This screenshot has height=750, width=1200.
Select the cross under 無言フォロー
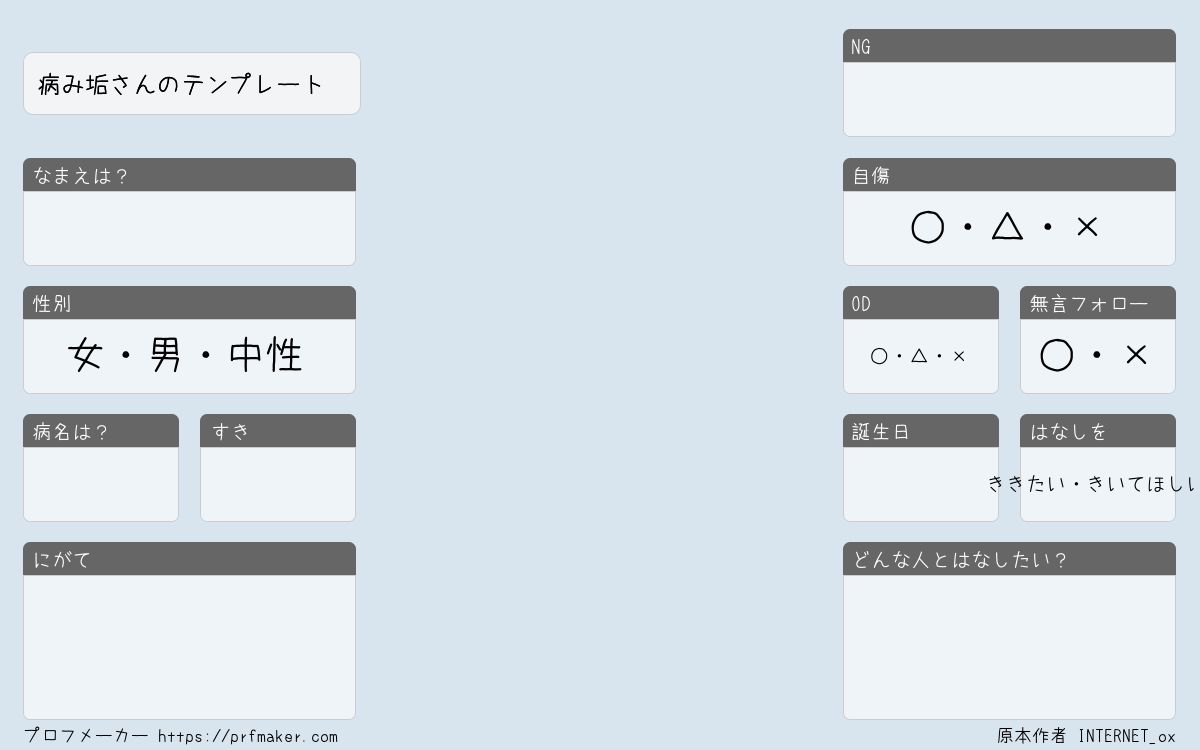pos(1136,355)
